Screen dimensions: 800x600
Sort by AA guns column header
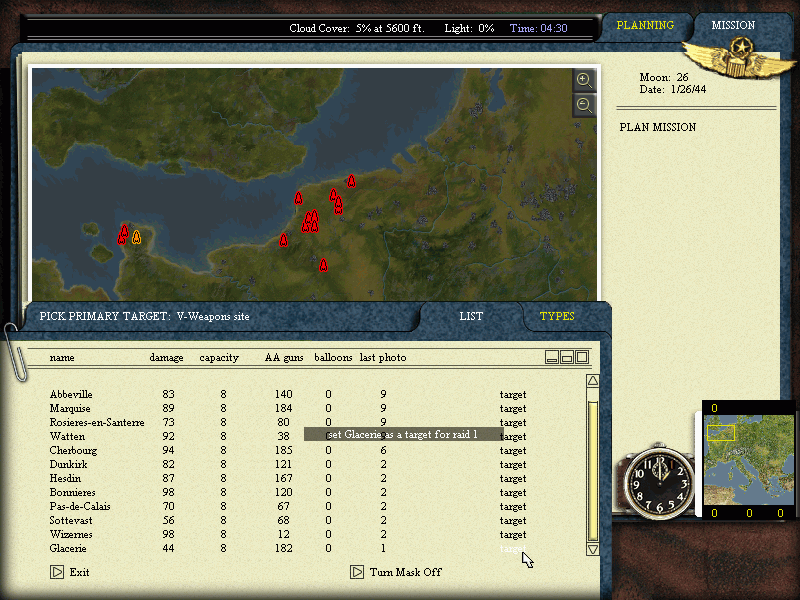point(284,358)
